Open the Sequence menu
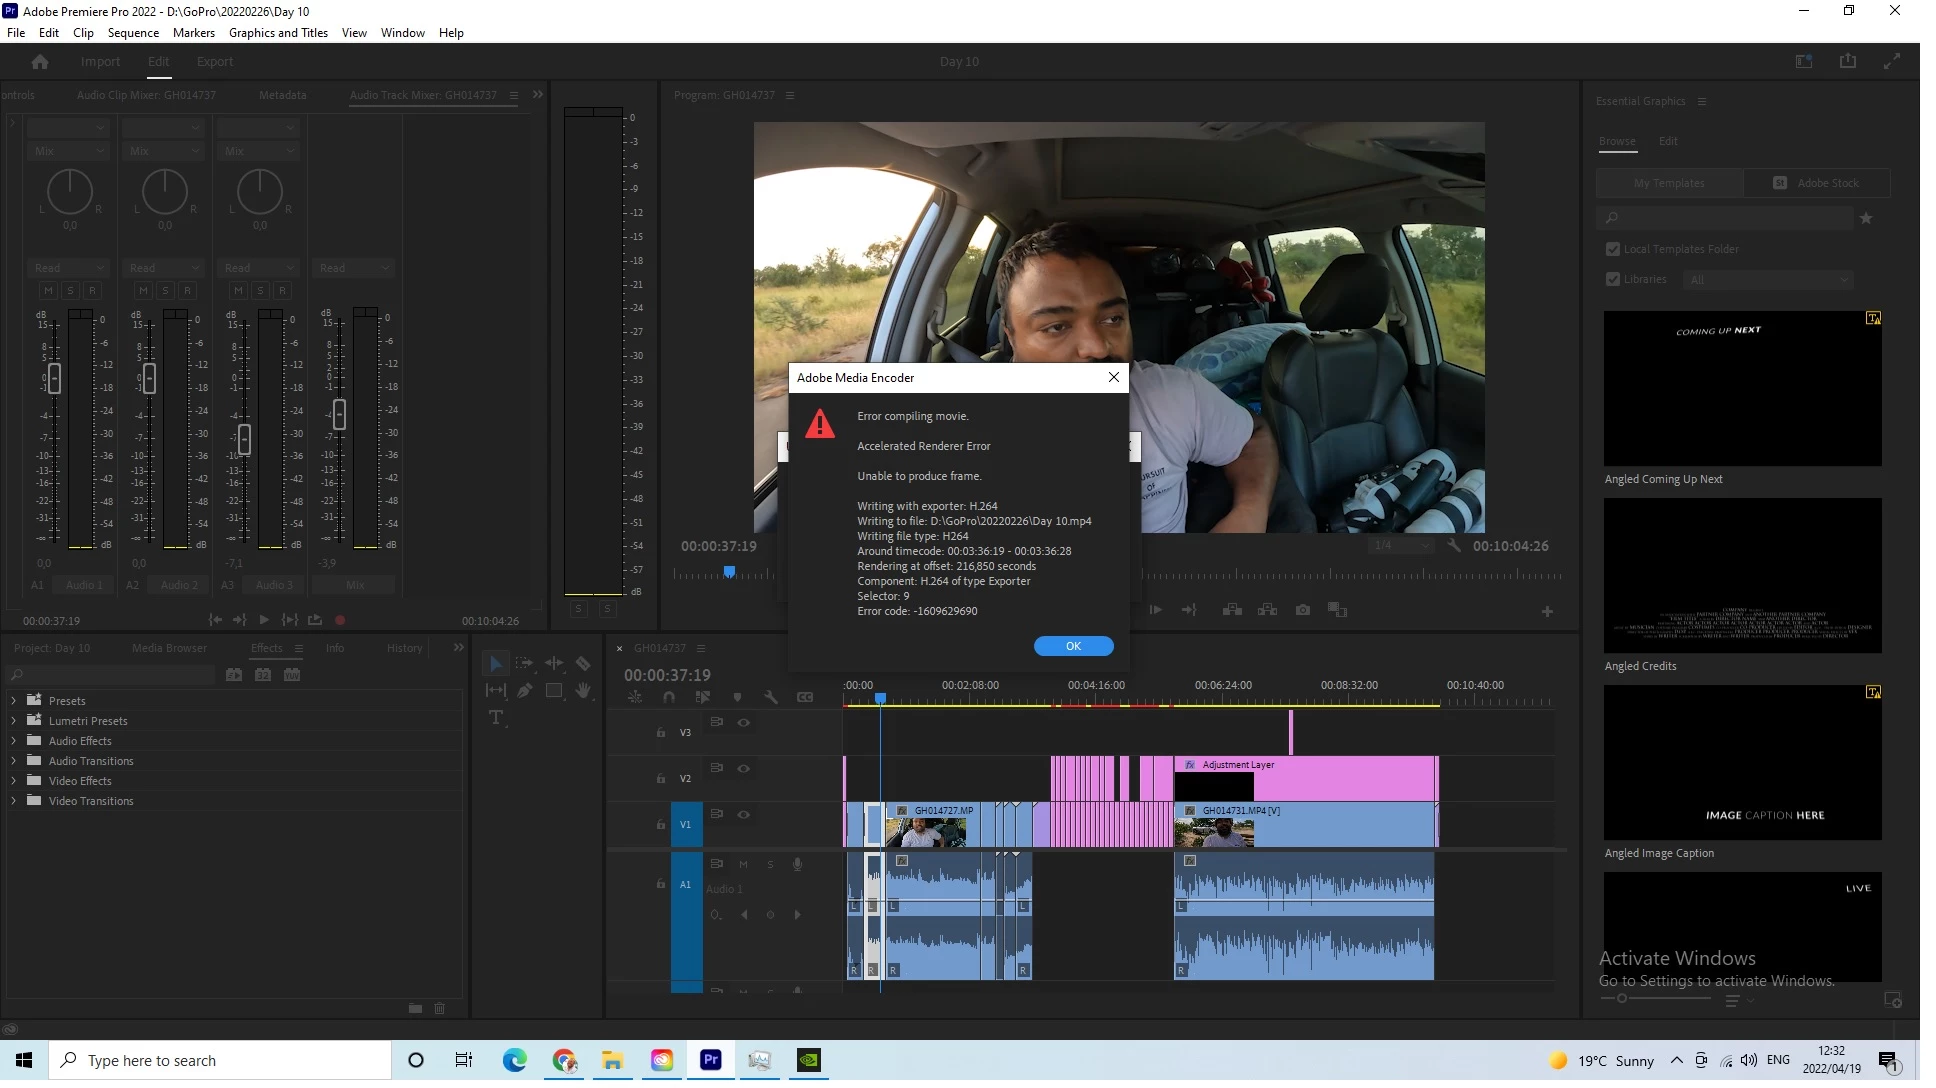Screen dimensions: 1936x1088 tap(133, 32)
